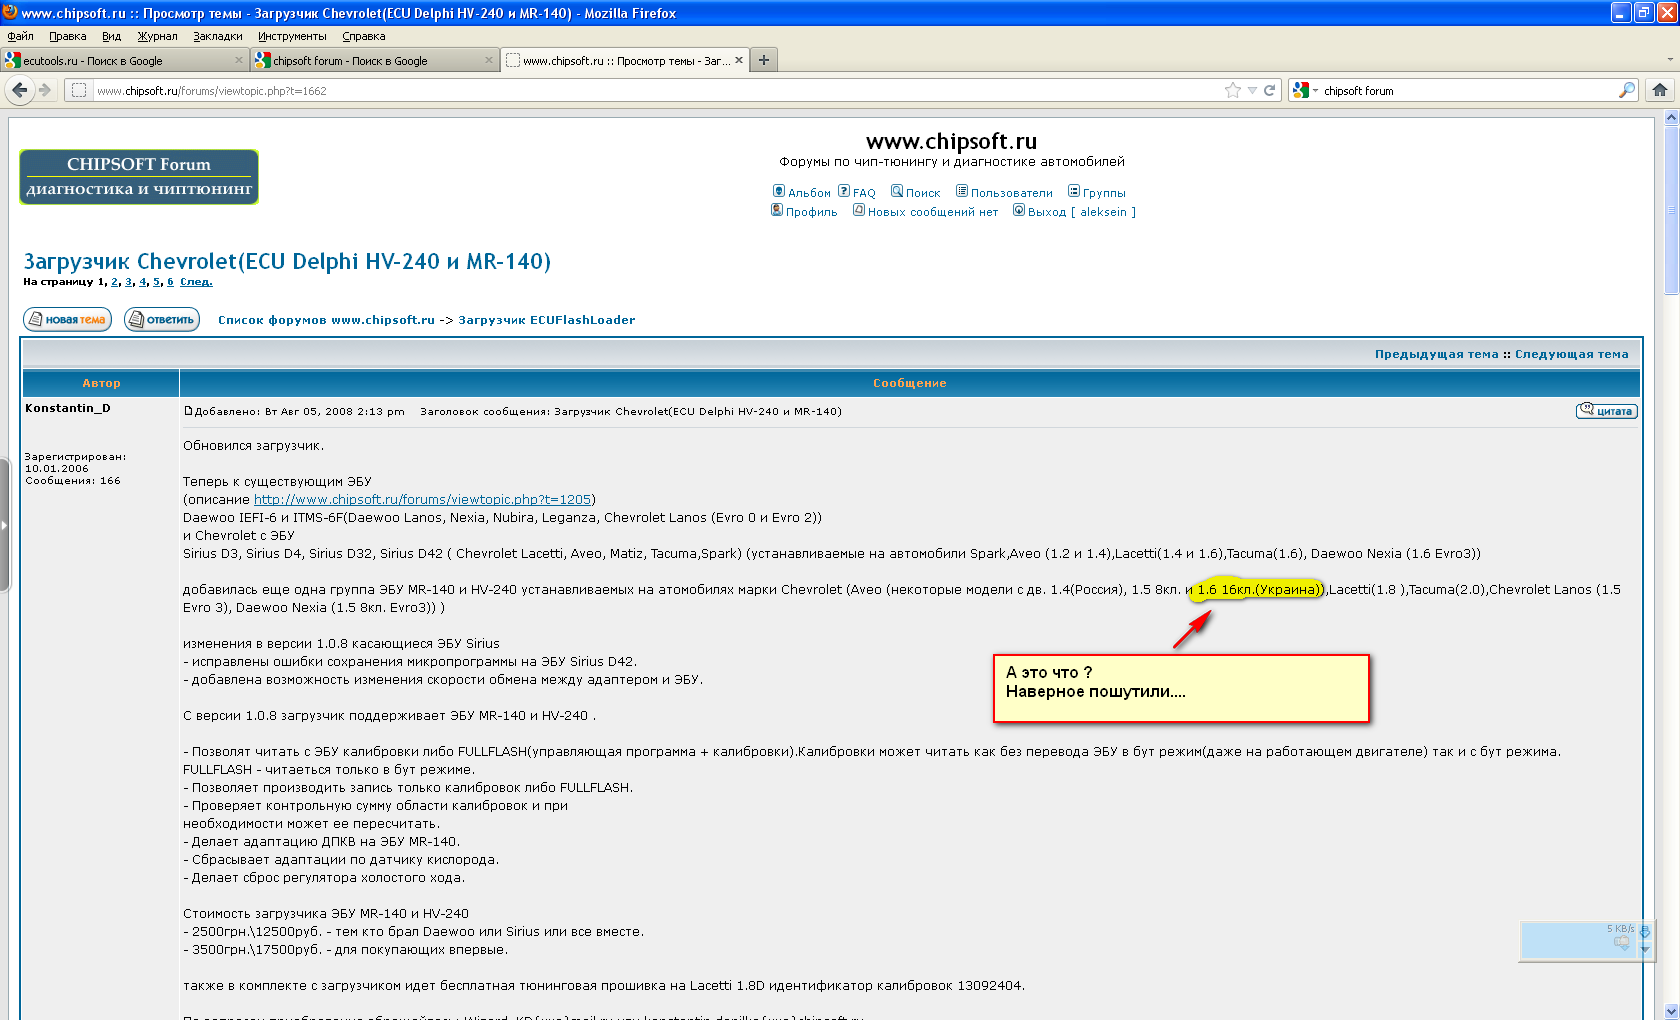Switch to ecutools.ru Google search tab

(x=124, y=60)
